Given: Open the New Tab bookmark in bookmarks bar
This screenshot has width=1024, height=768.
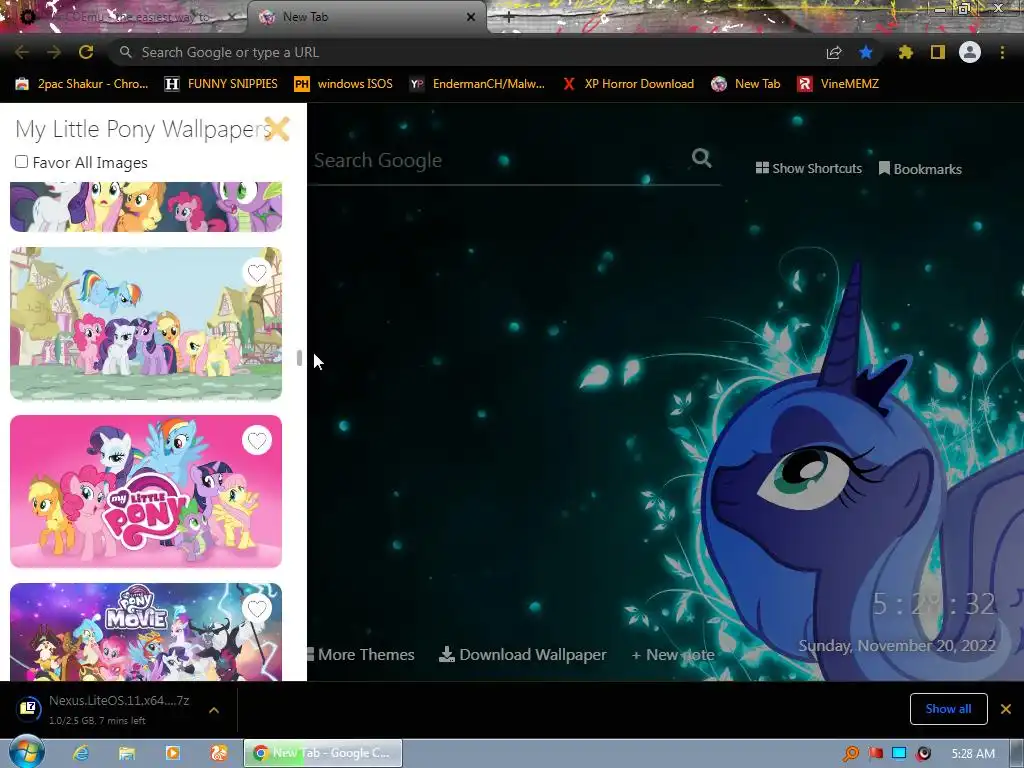Looking at the screenshot, I should [746, 84].
